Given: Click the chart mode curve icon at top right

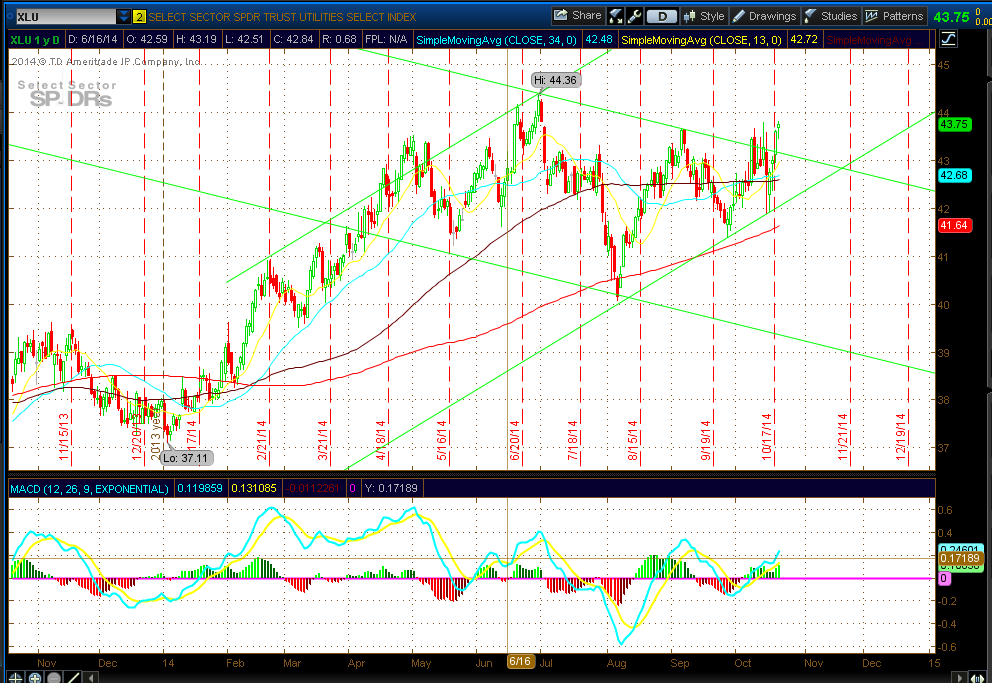Looking at the screenshot, I should click(948, 39).
